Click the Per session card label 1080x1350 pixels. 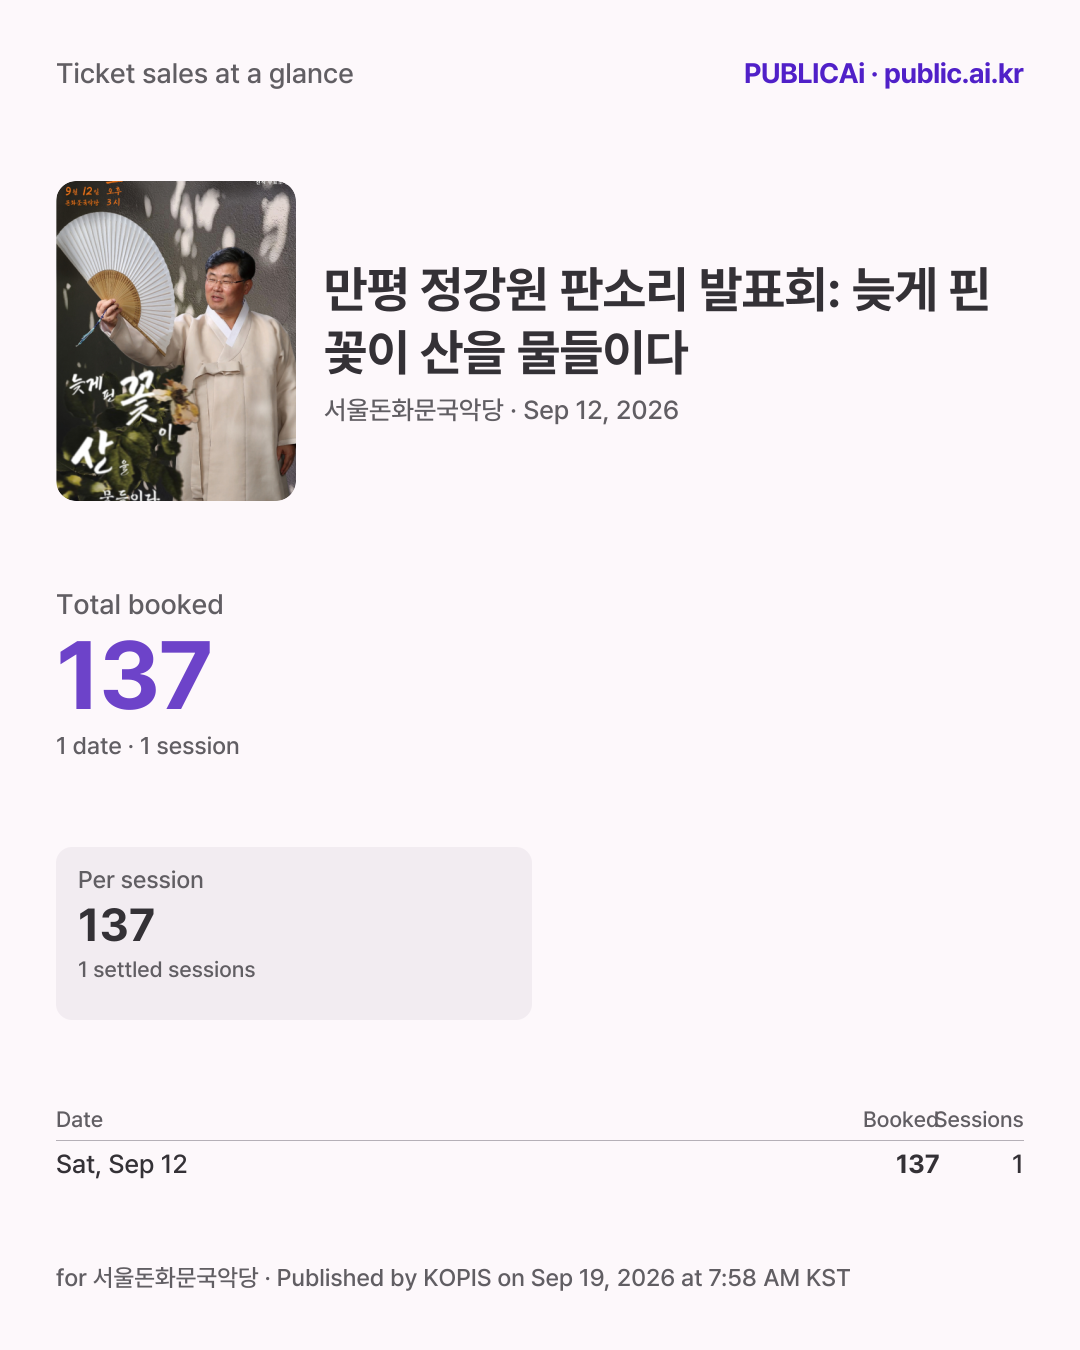pos(141,880)
